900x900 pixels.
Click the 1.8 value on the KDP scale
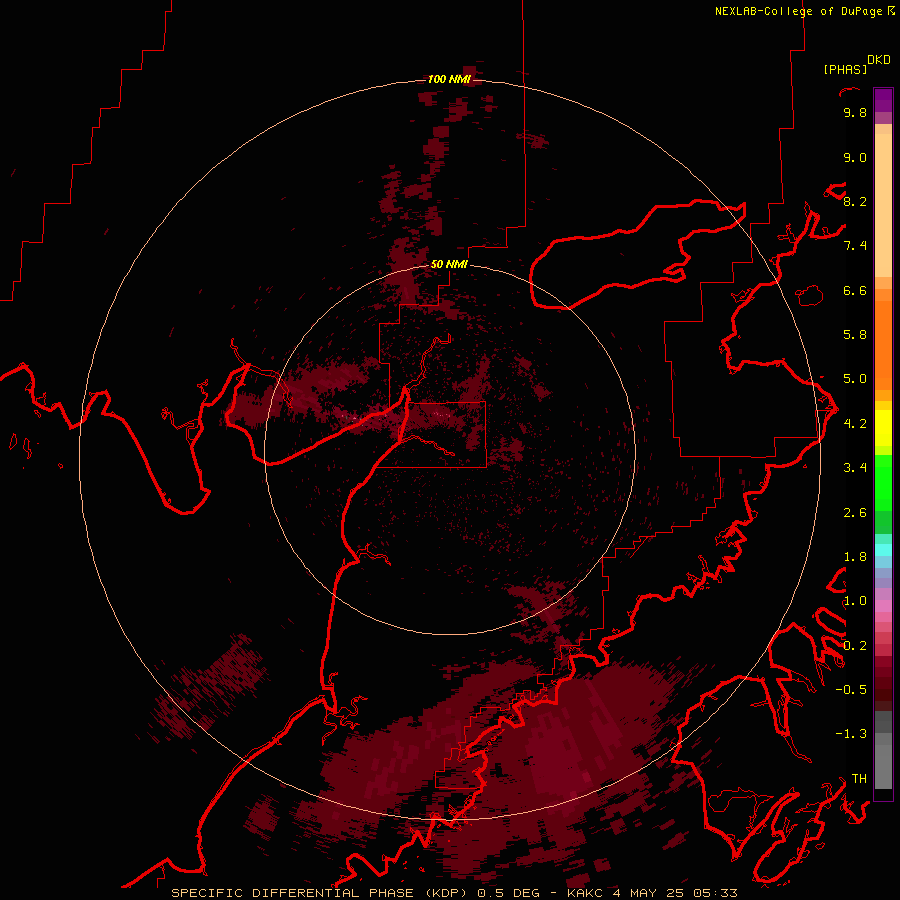pos(855,557)
